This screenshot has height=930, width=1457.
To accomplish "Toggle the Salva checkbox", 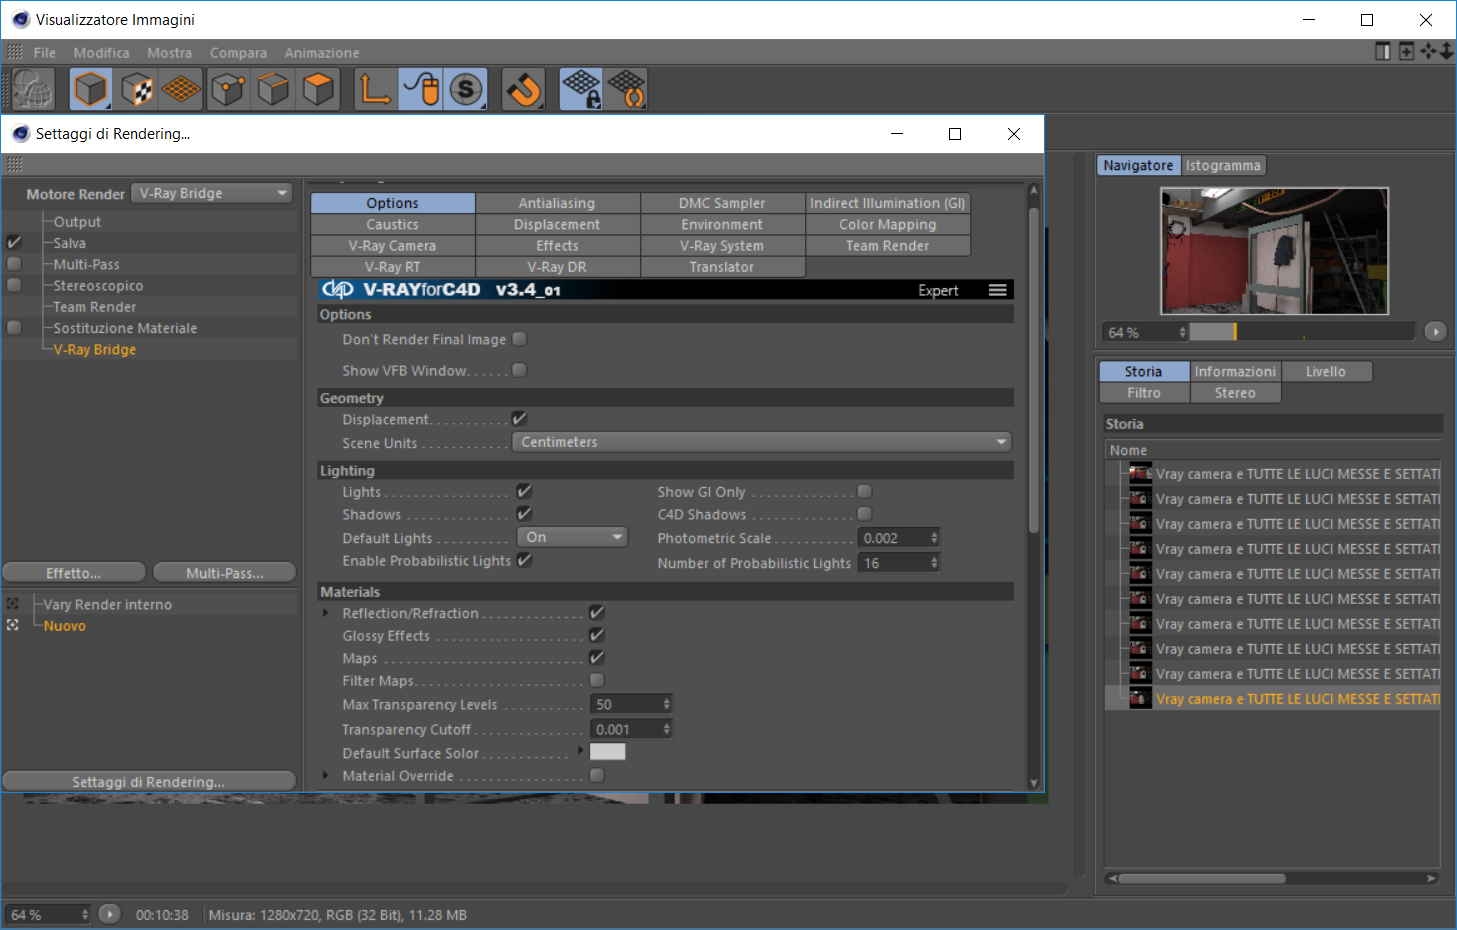I will pos(14,243).
